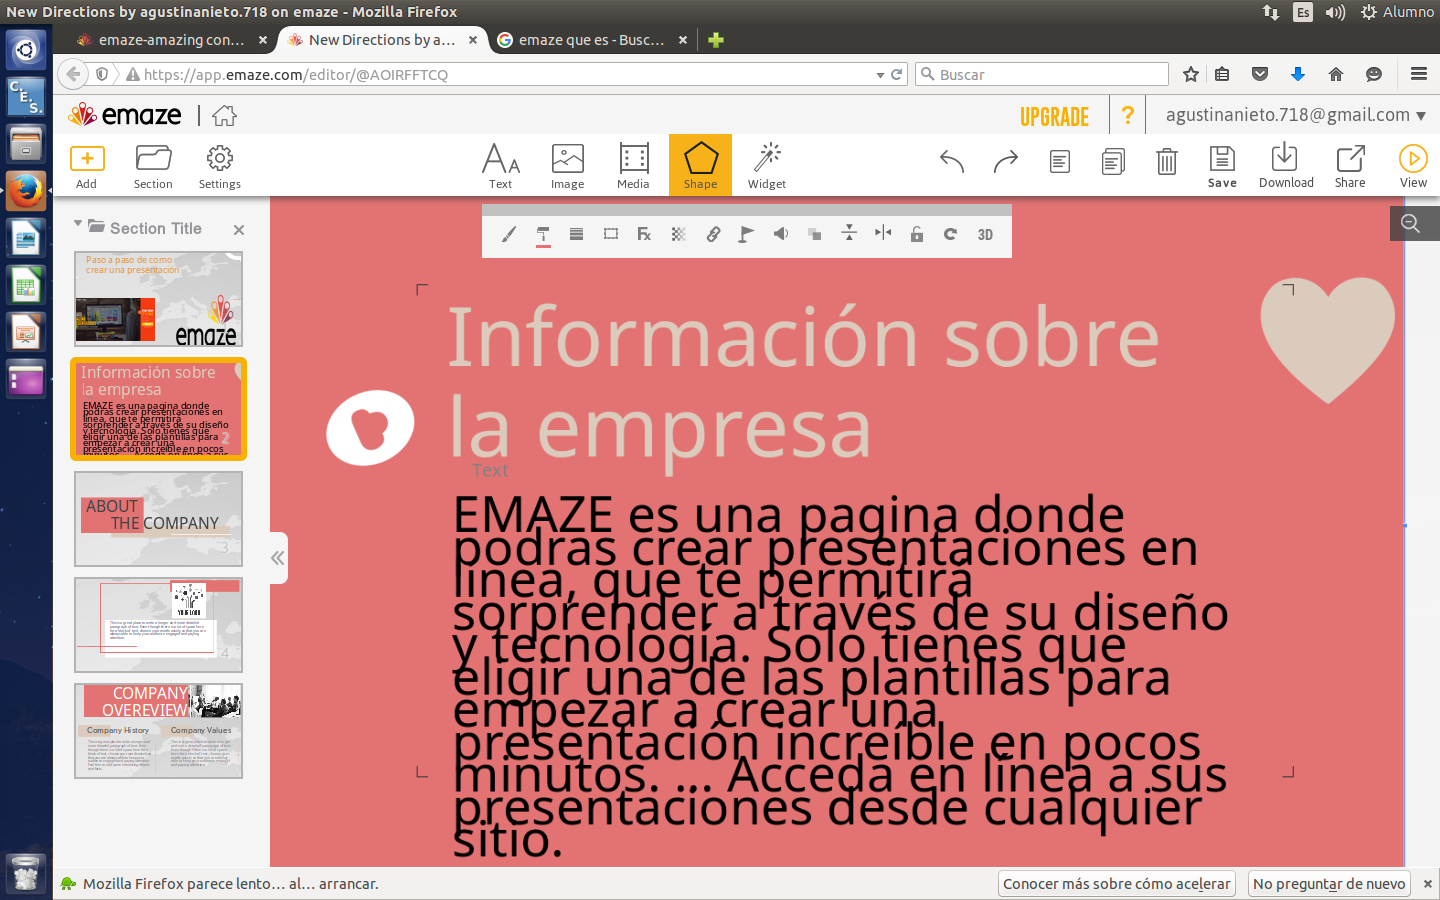
Task: Open the Image insert tool
Action: (x=566, y=165)
